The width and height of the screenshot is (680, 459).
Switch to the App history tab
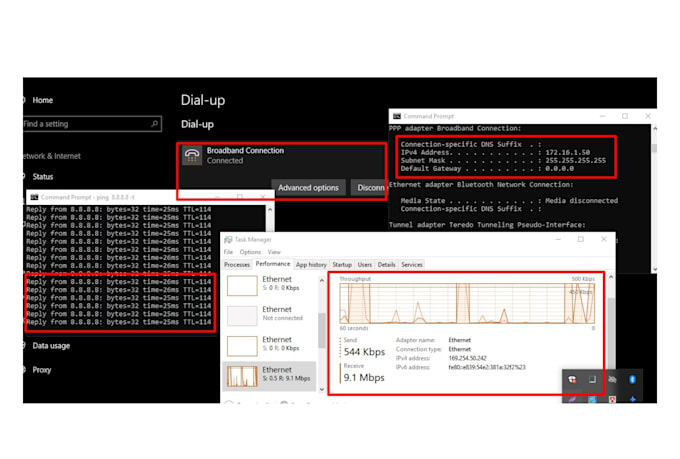(311, 265)
